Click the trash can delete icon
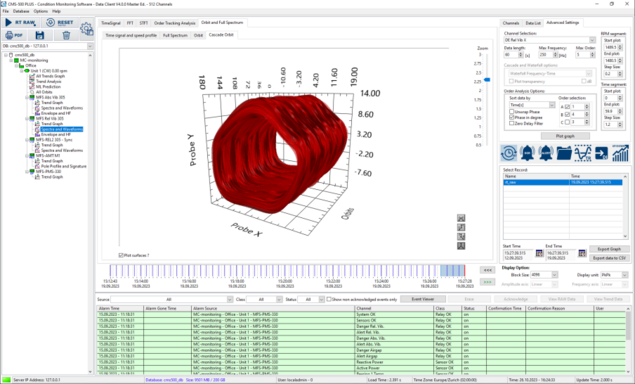Image resolution: width=635 pixels, height=384 pixels. point(66,35)
